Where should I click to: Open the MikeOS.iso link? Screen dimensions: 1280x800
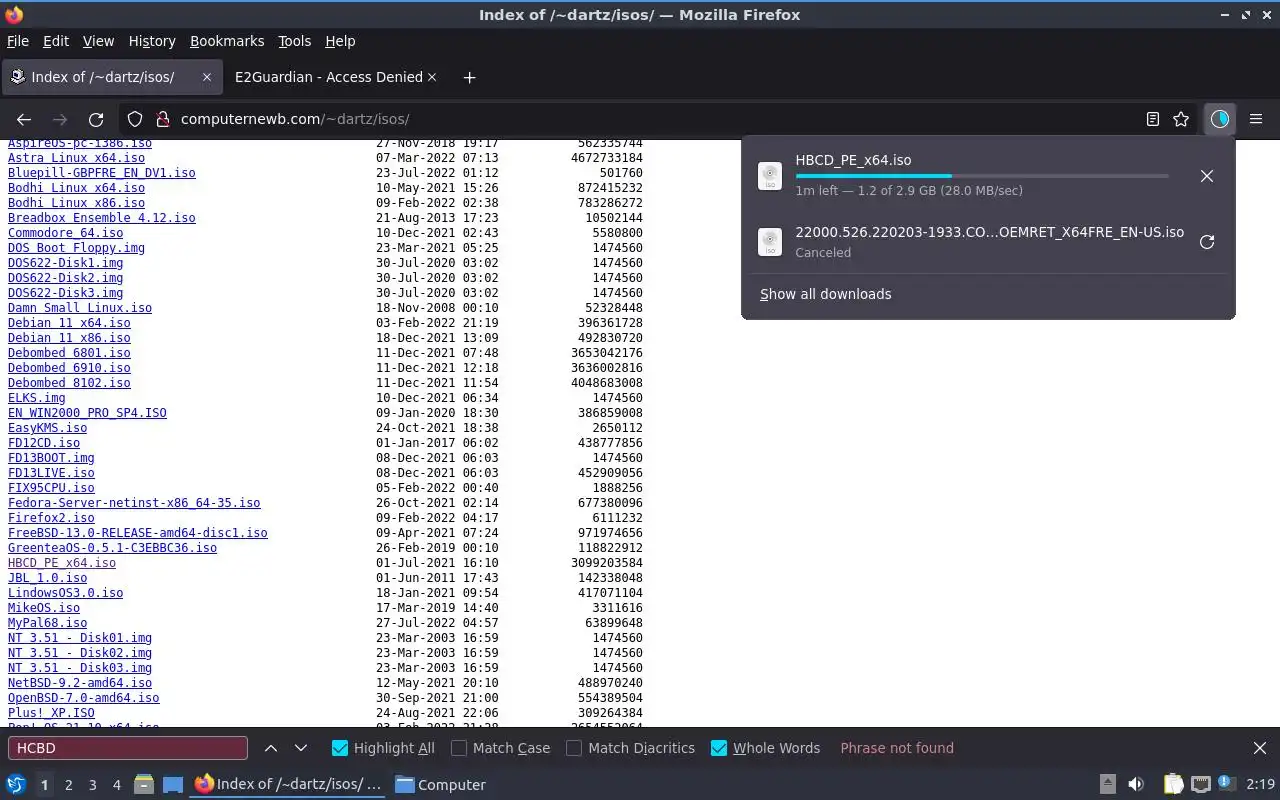pyautogui.click(x=44, y=608)
